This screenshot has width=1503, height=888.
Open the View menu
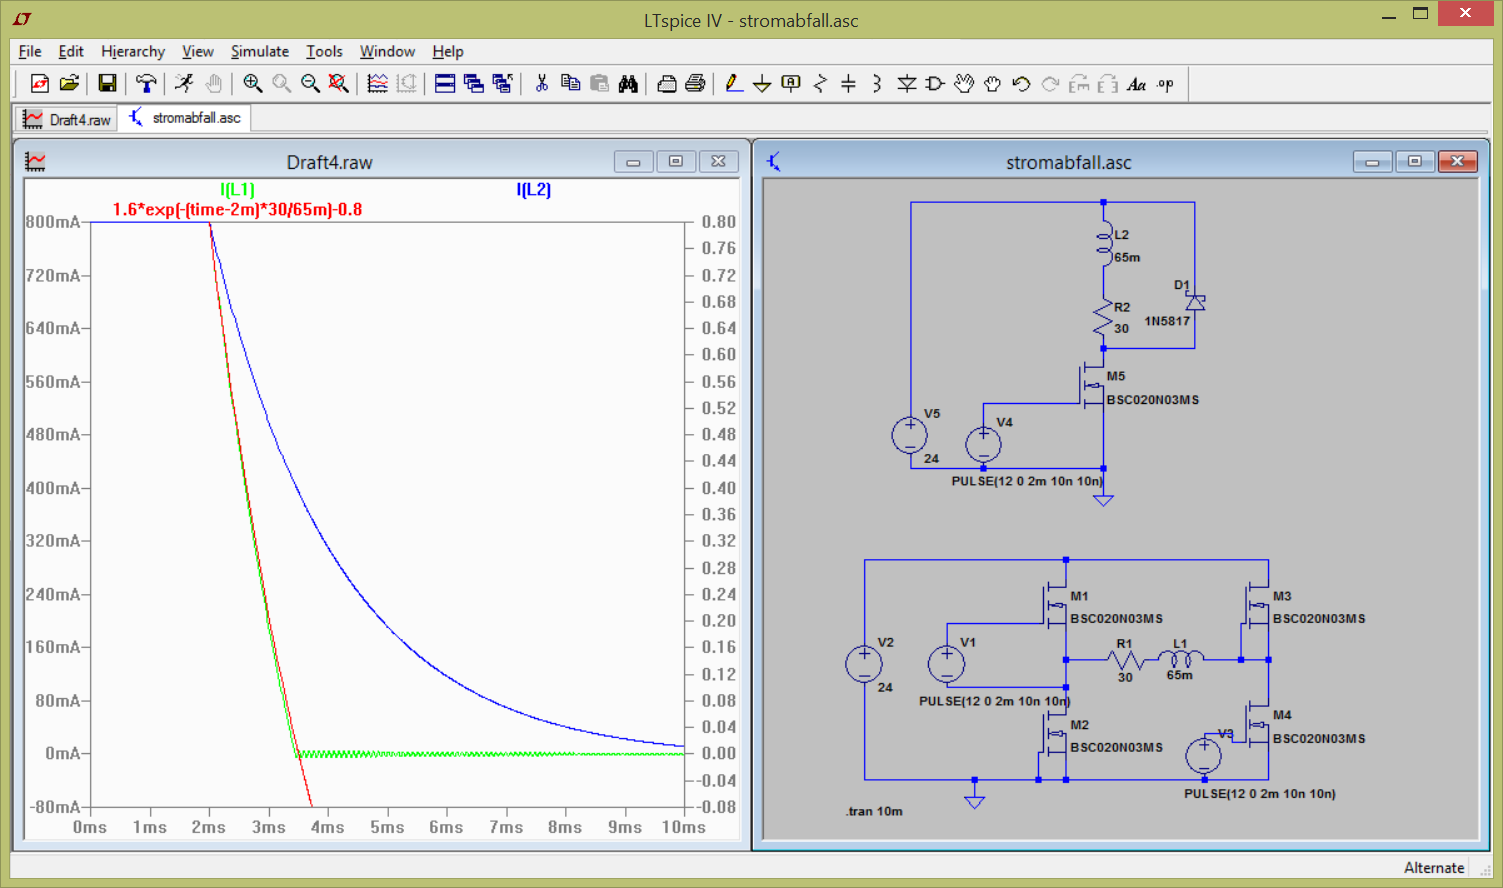pos(198,51)
